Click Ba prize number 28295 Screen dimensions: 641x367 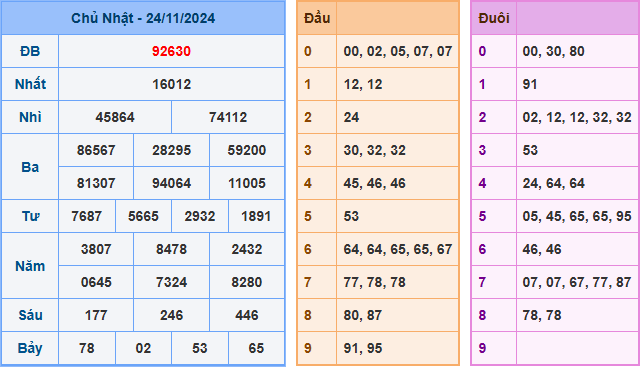click(171, 150)
